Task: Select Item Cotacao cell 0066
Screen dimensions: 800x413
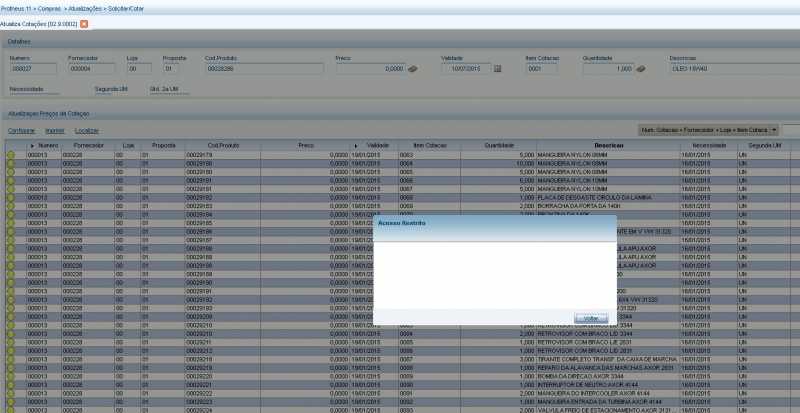Action: (x=430, y=180)
